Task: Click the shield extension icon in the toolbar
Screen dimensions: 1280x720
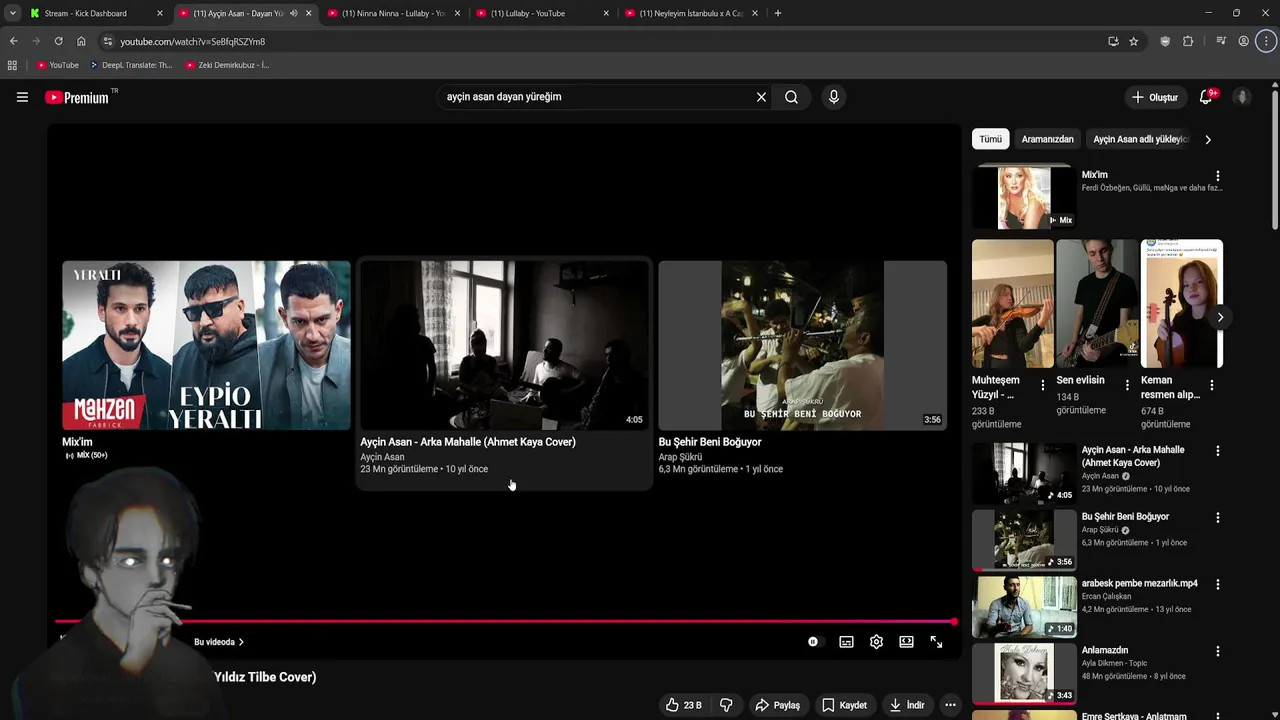Action: coord(1165,41)
